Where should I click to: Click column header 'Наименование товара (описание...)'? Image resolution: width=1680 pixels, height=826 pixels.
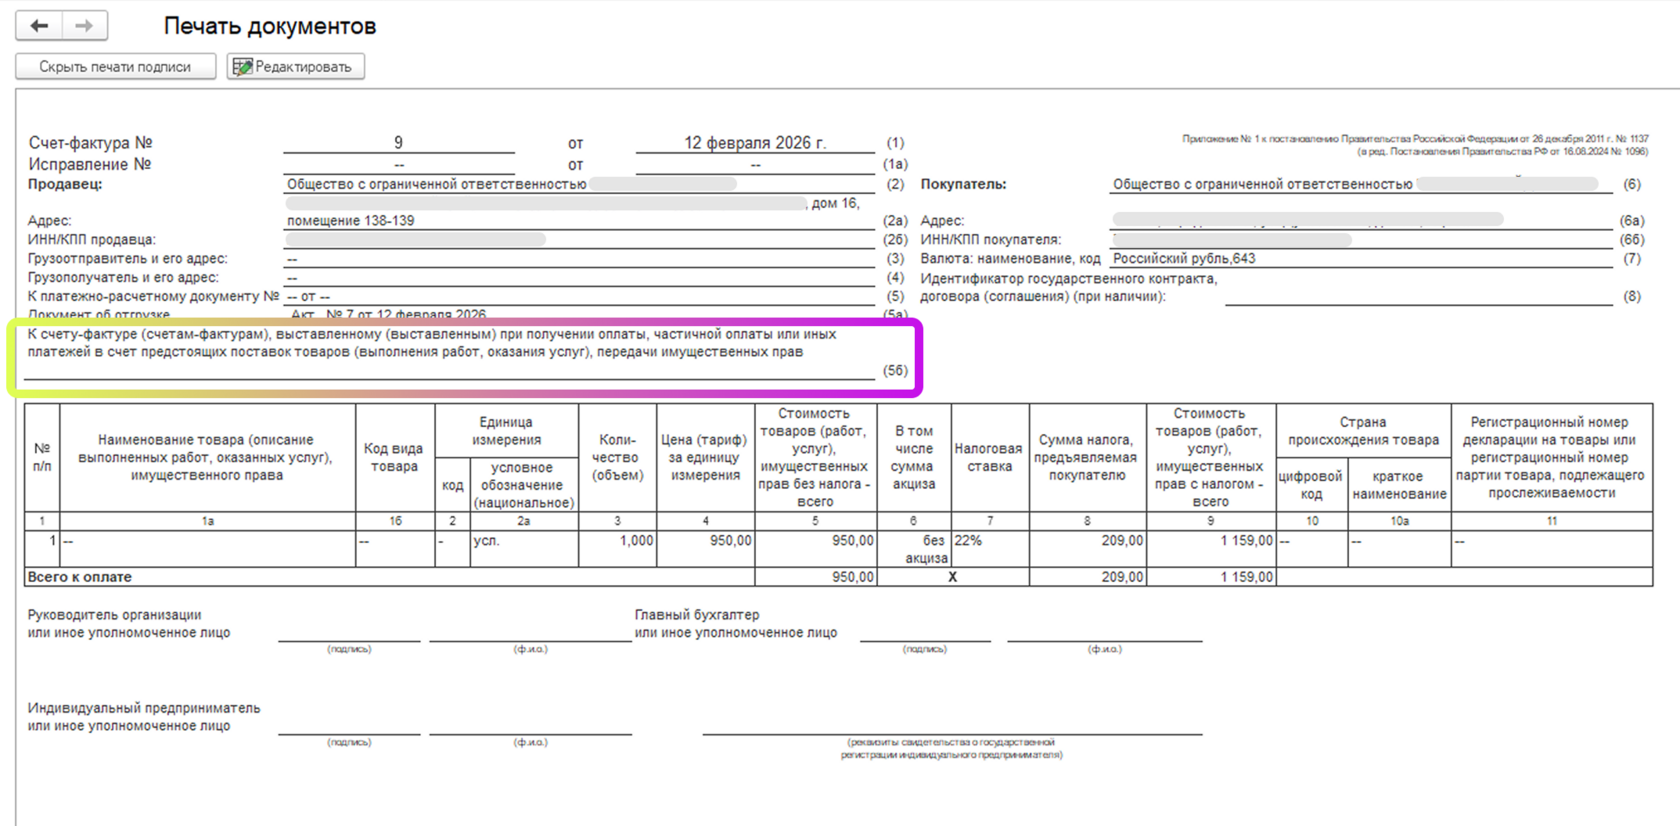[x=206, y=458]
